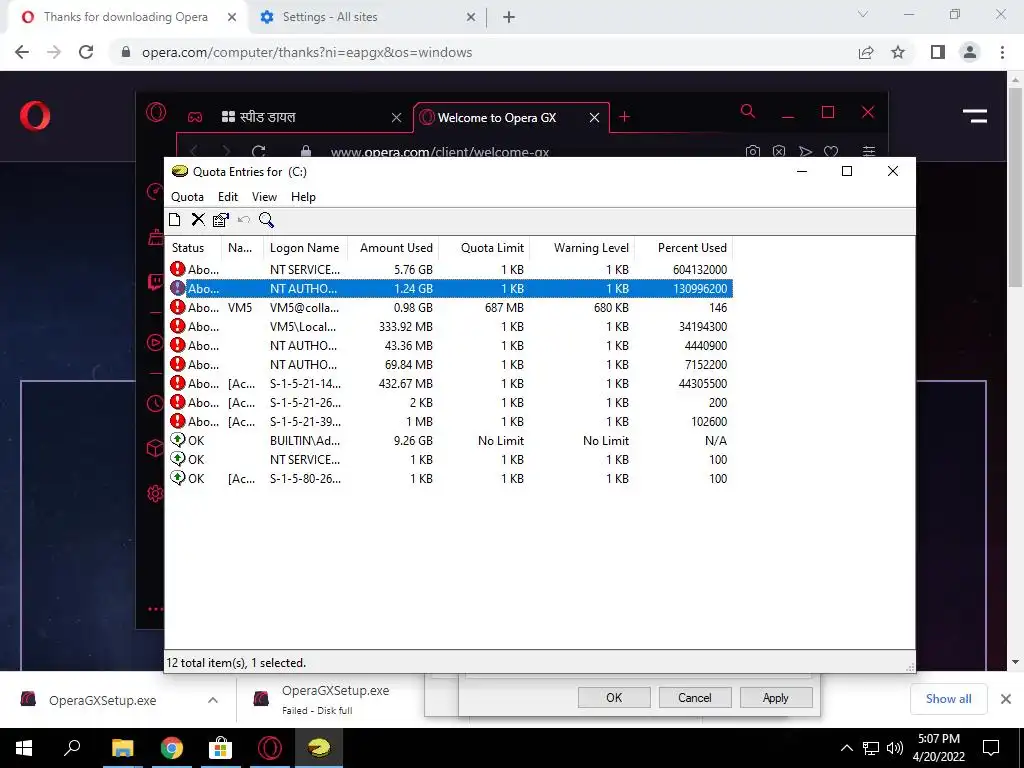Show hidden system tray icons
Viewport: 1024px width, 768px height.
[846, 748]
